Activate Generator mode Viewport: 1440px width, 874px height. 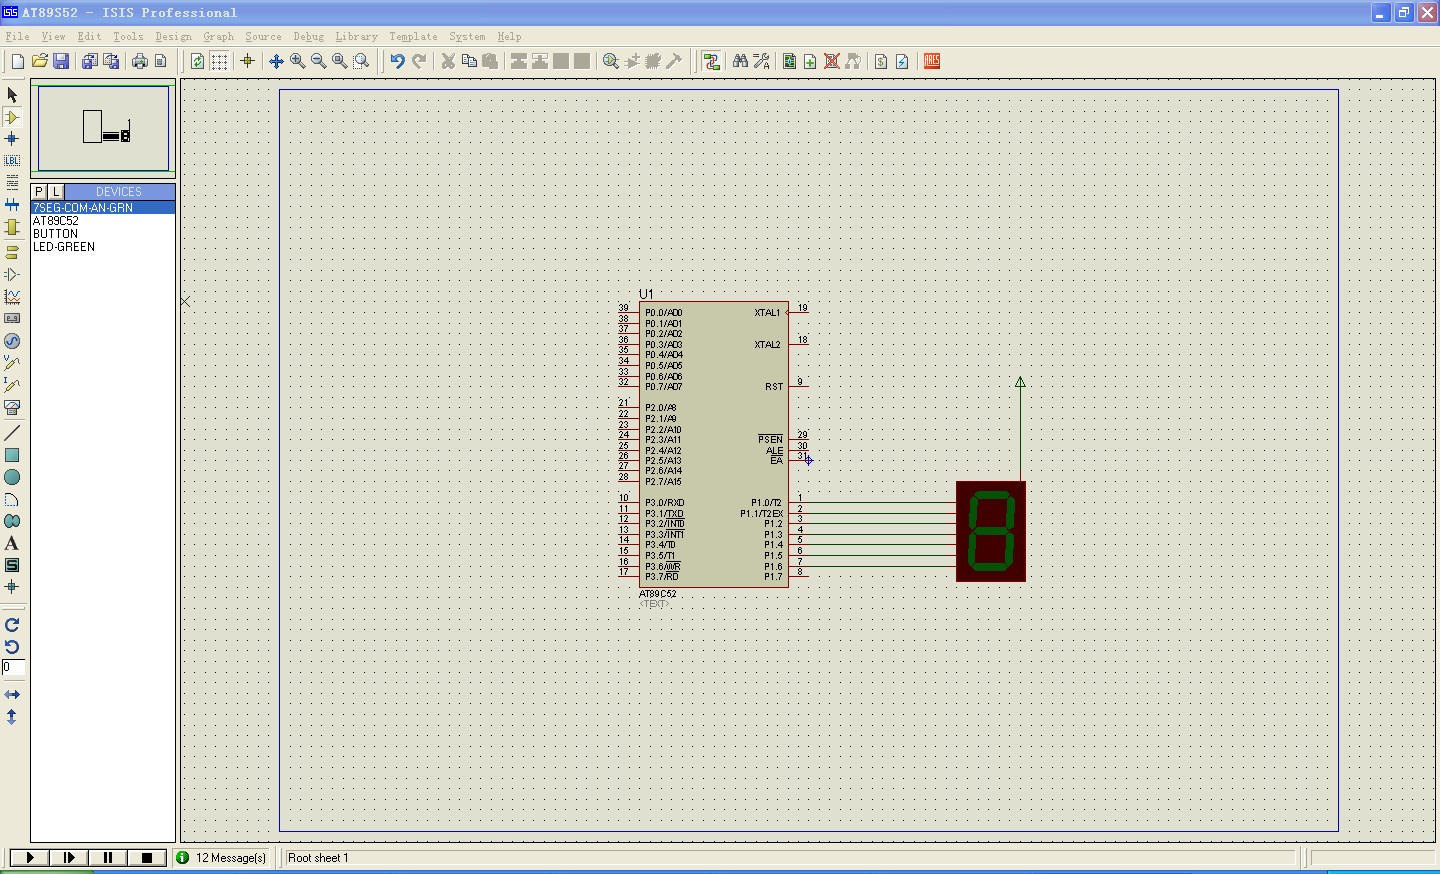coord(12,341)
